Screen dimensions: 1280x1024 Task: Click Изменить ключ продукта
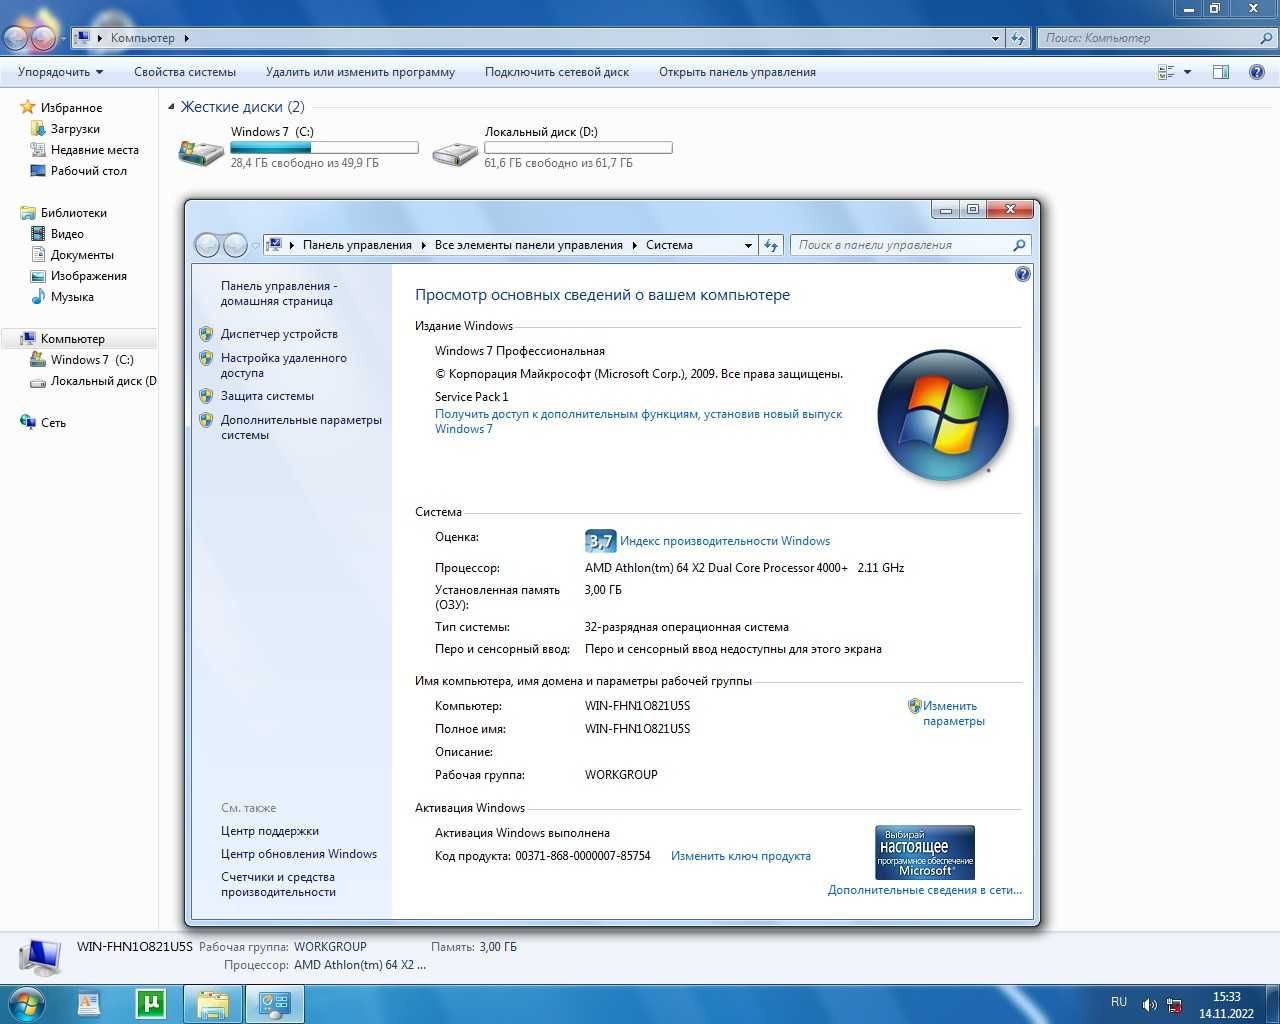pyautogui.click(x=741, y=856)
